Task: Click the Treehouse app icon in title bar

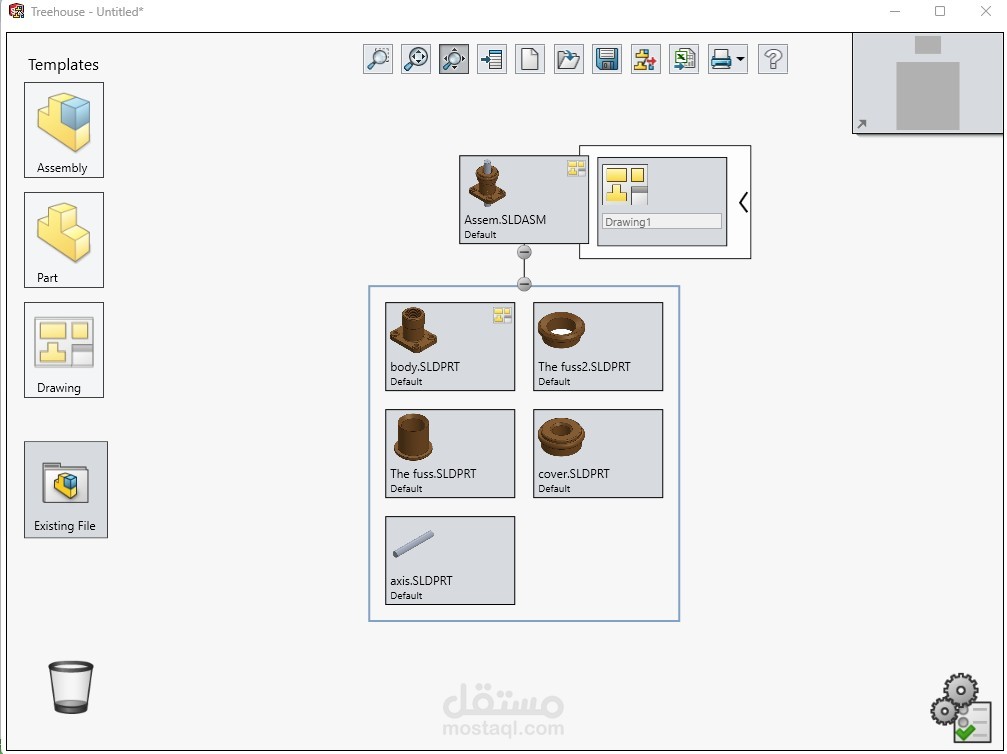Action: 16,11
